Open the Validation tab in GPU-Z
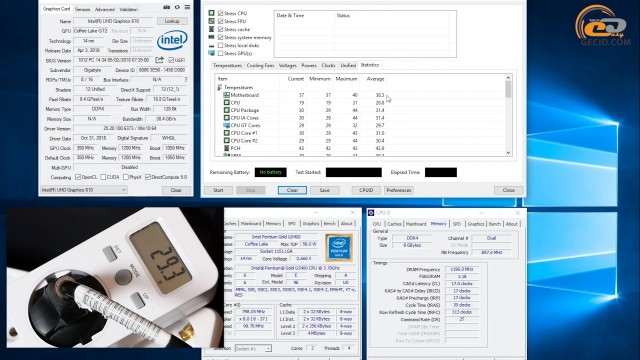The image size is (640, 360). (129, 9)
